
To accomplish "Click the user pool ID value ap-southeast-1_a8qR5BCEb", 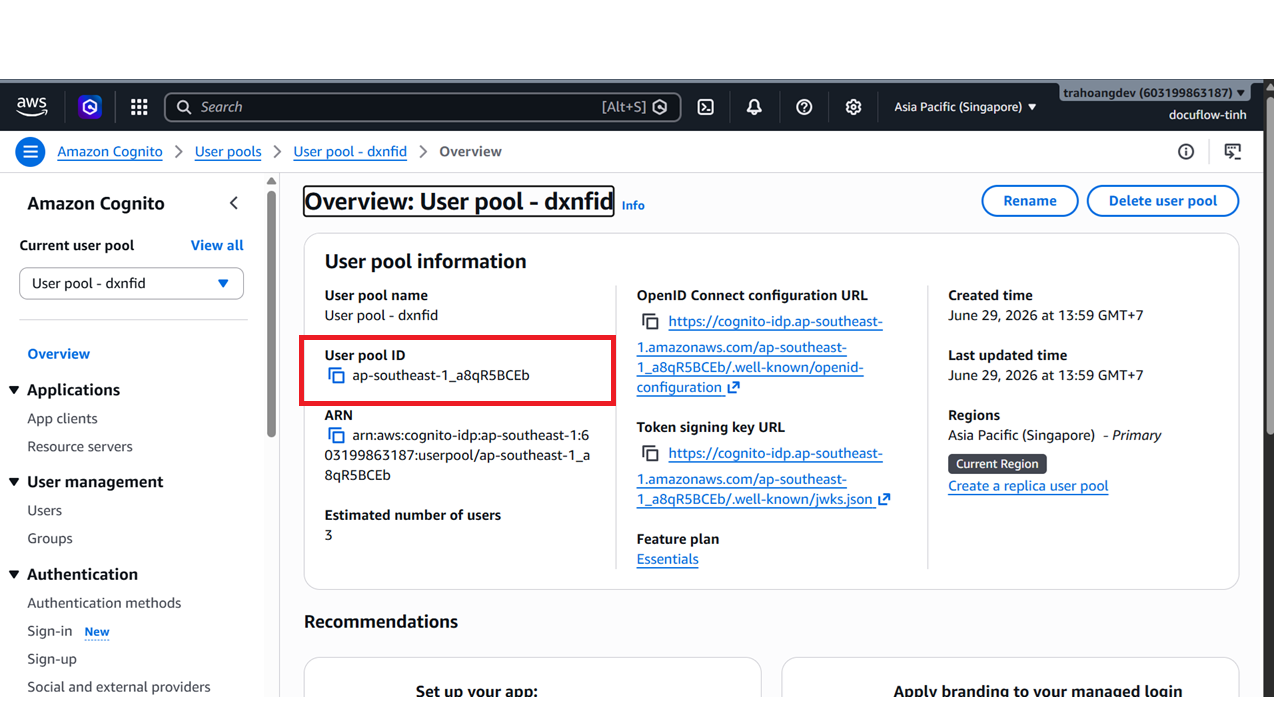I will click(x=441, y=376).
